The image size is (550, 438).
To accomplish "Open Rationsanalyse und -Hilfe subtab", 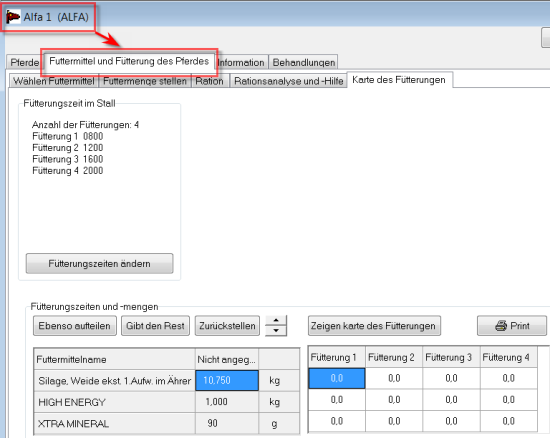I will pos(288,81).
